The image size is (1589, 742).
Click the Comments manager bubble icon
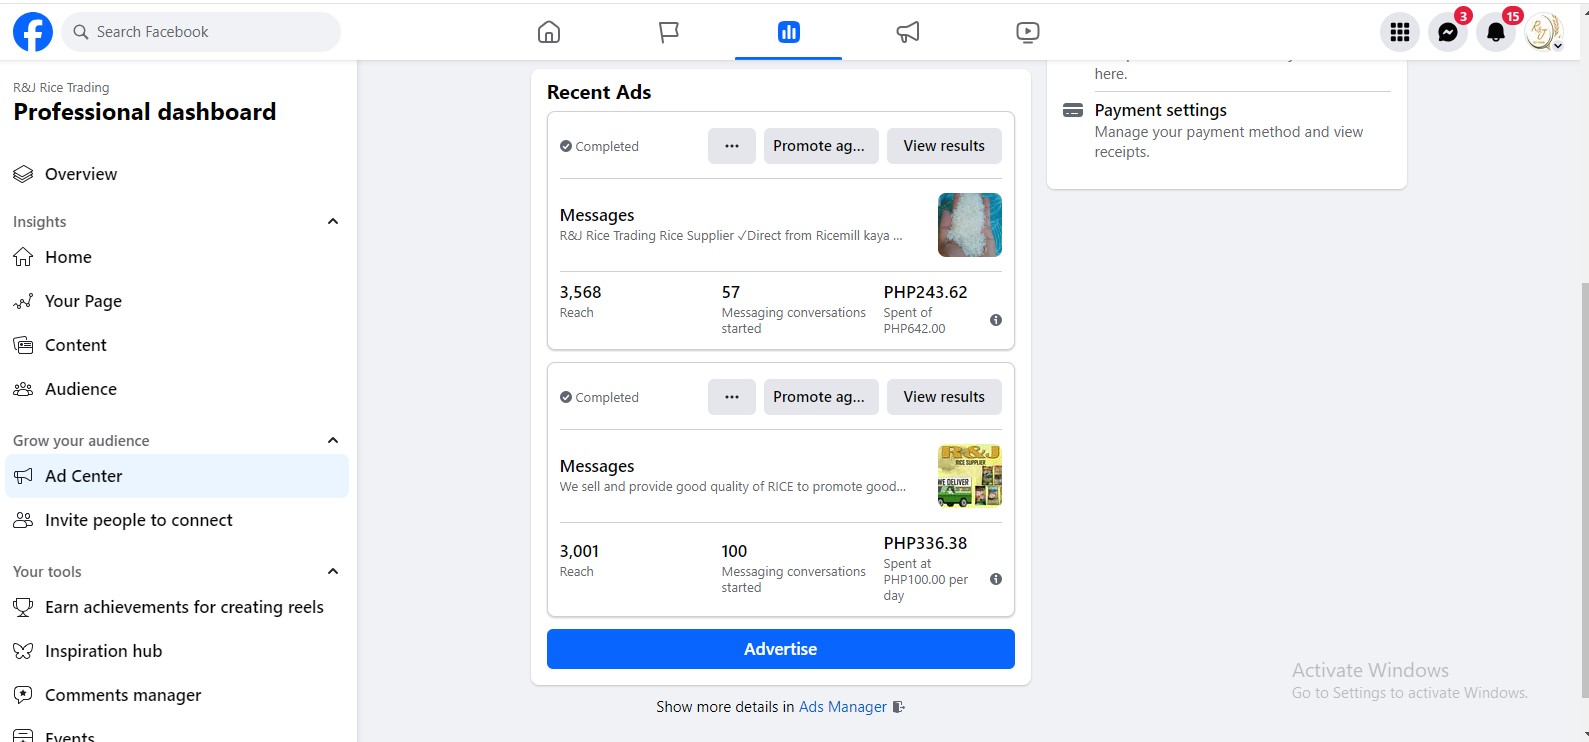tap(23, 695)
